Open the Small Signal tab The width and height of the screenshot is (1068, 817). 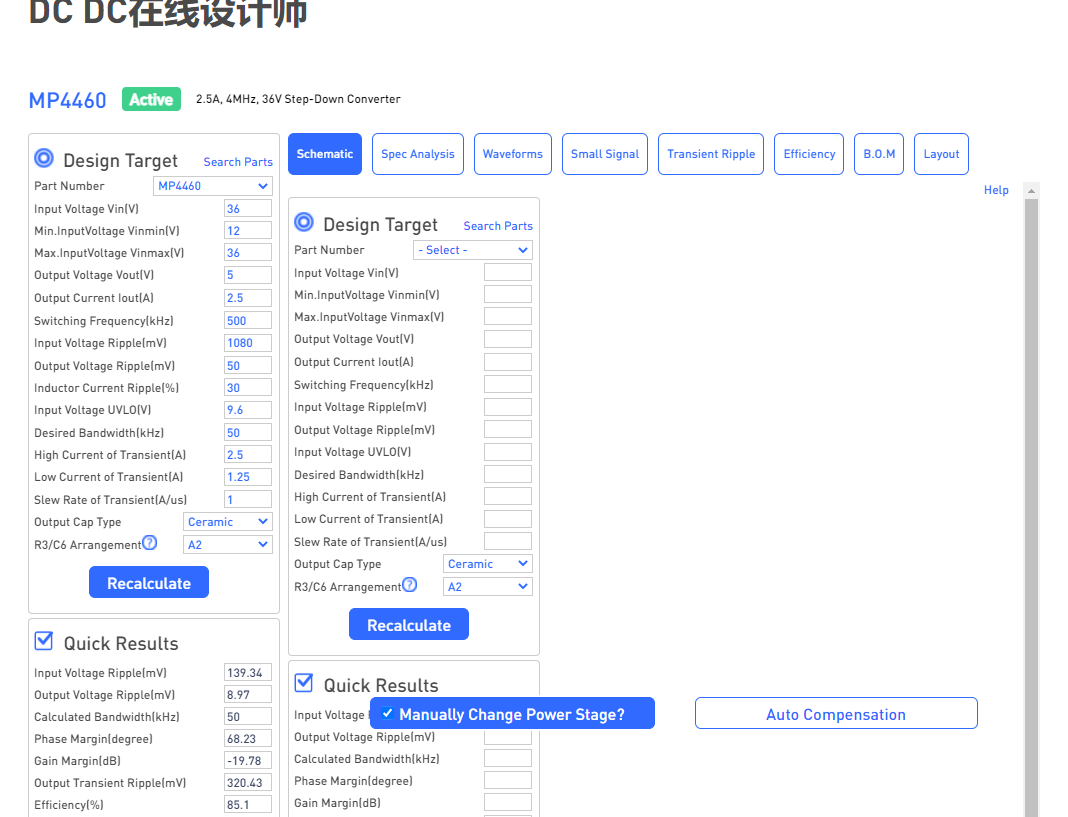point(605,154)
